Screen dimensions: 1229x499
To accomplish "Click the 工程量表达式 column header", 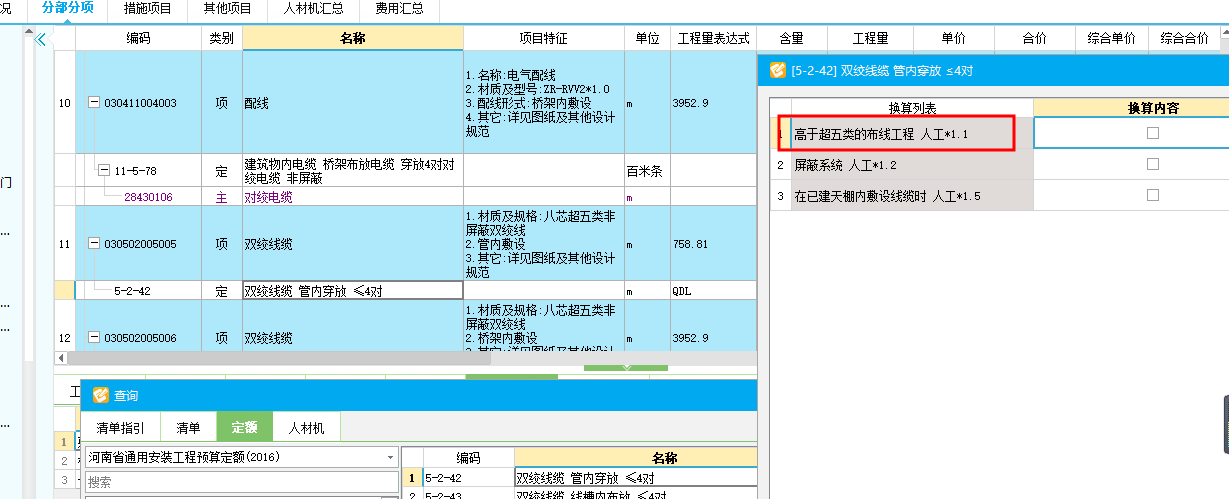I will pos(713,38).
